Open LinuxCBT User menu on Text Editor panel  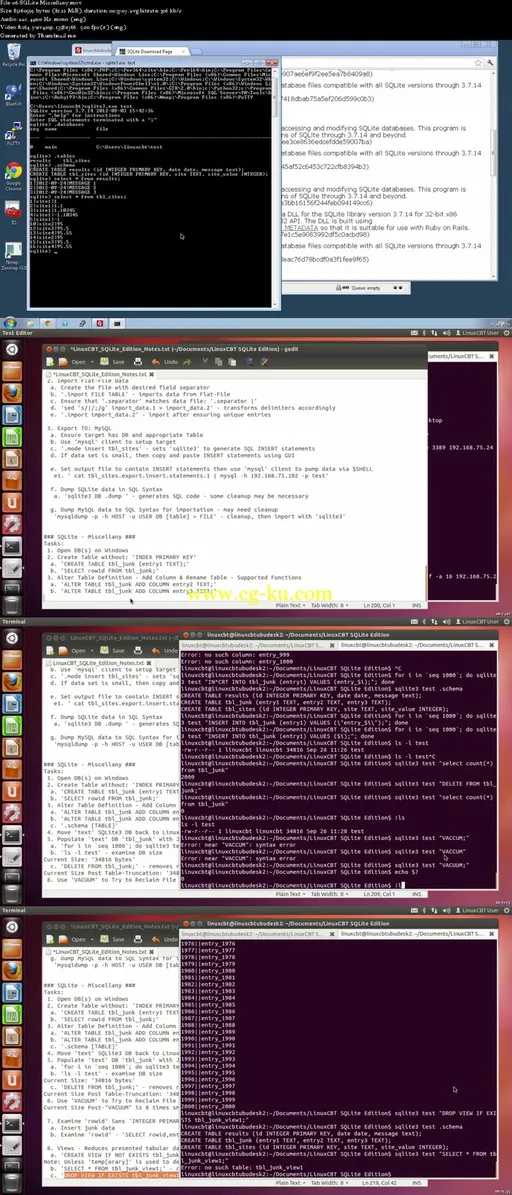coord(478,333)
